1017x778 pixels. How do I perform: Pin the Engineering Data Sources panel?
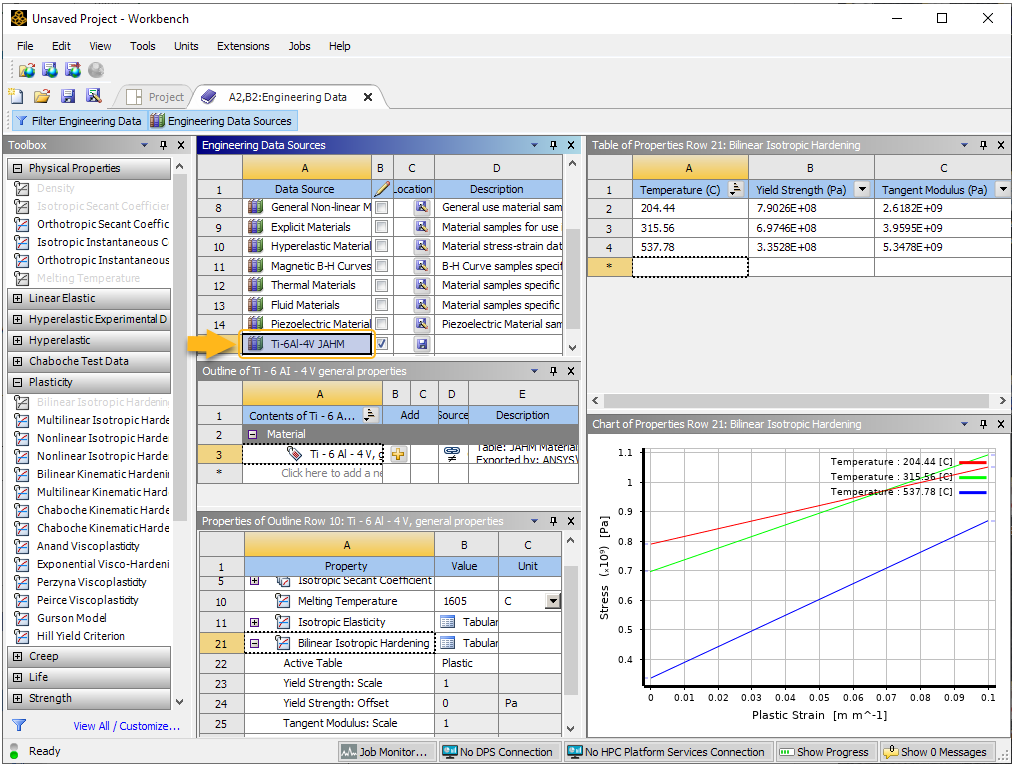553,145
